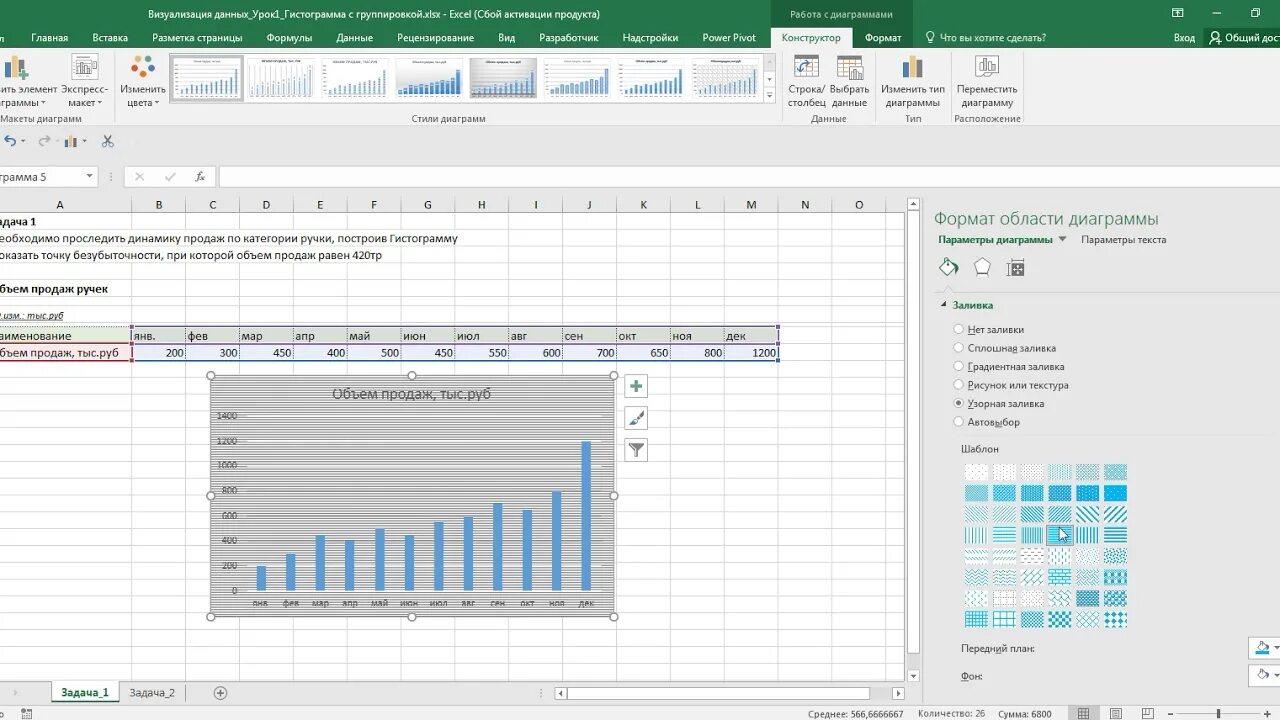The height and width of the screenshot is (720, 1280).
Task: Select Рисунок или текстура radio option
Action: (x=959, y=385)
